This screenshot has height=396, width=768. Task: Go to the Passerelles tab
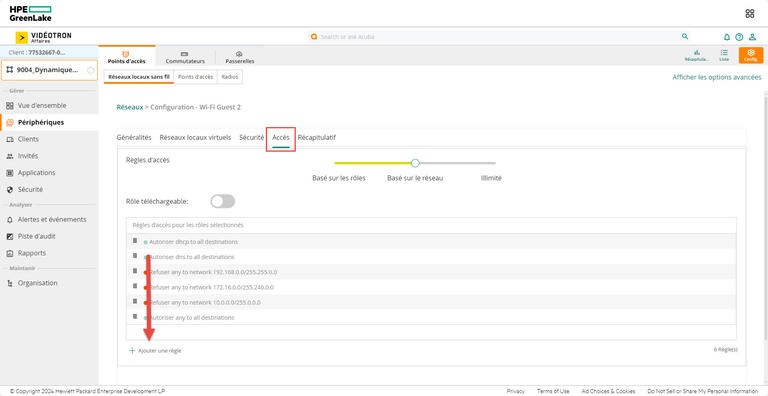240,57
